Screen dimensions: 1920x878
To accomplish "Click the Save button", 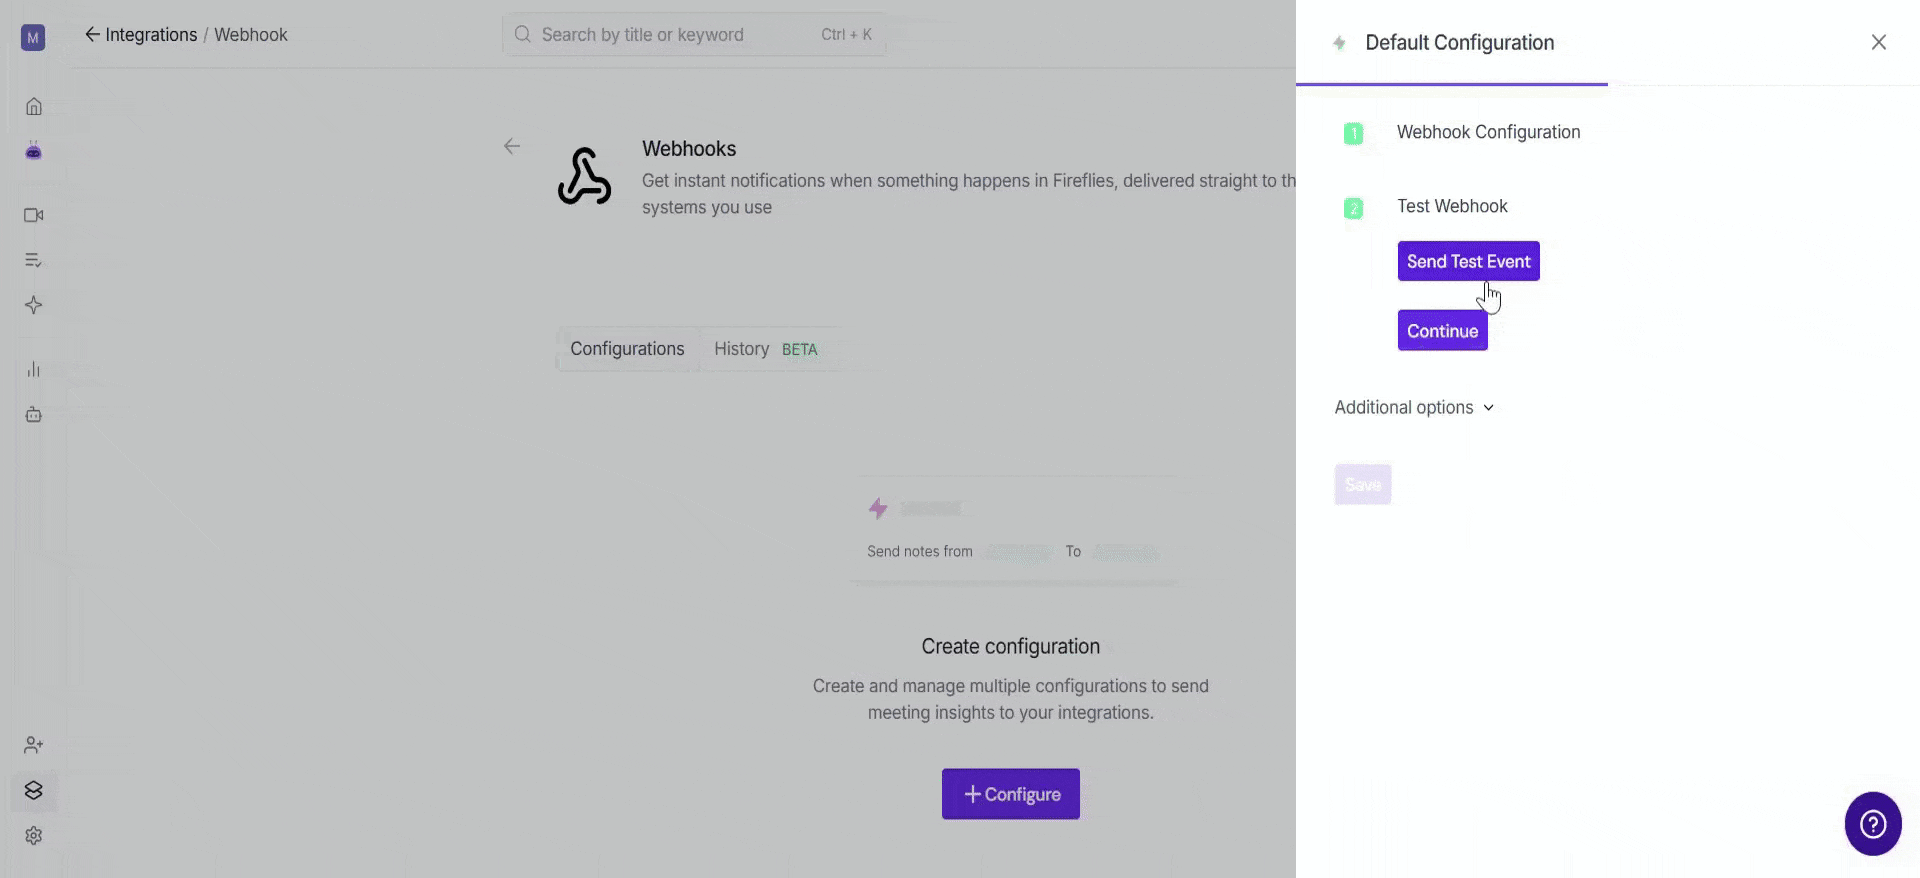I will (1362, 485).
